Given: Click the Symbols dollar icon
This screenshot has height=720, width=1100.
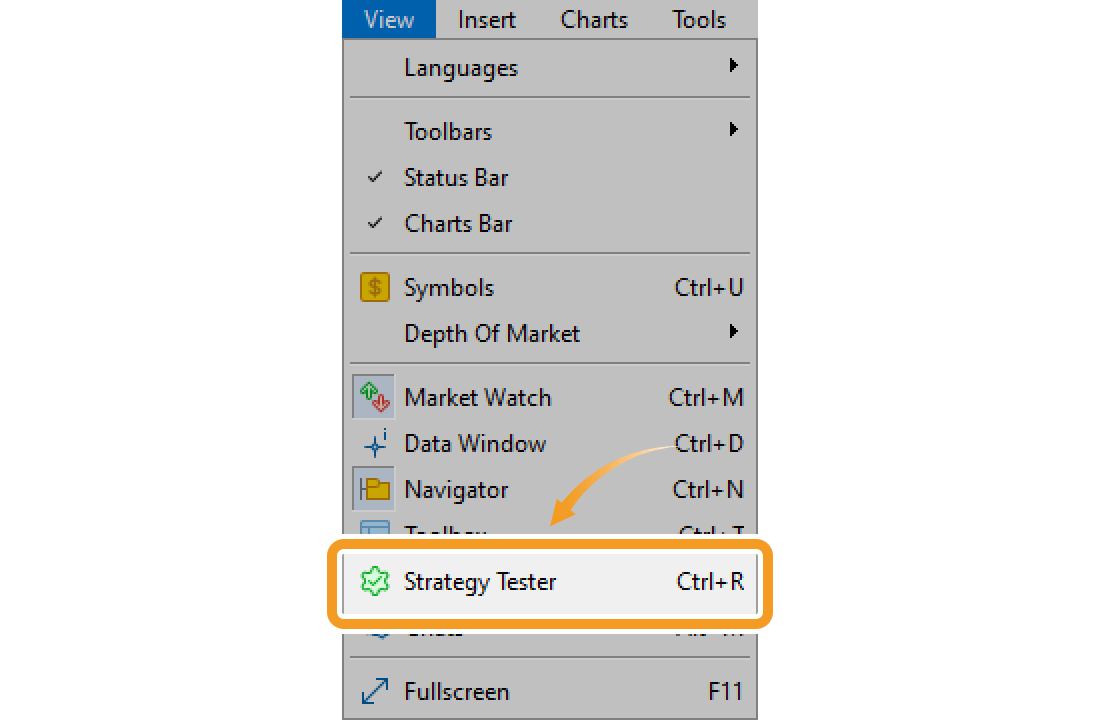Looking at the screenshot, I should pos(374,287).
